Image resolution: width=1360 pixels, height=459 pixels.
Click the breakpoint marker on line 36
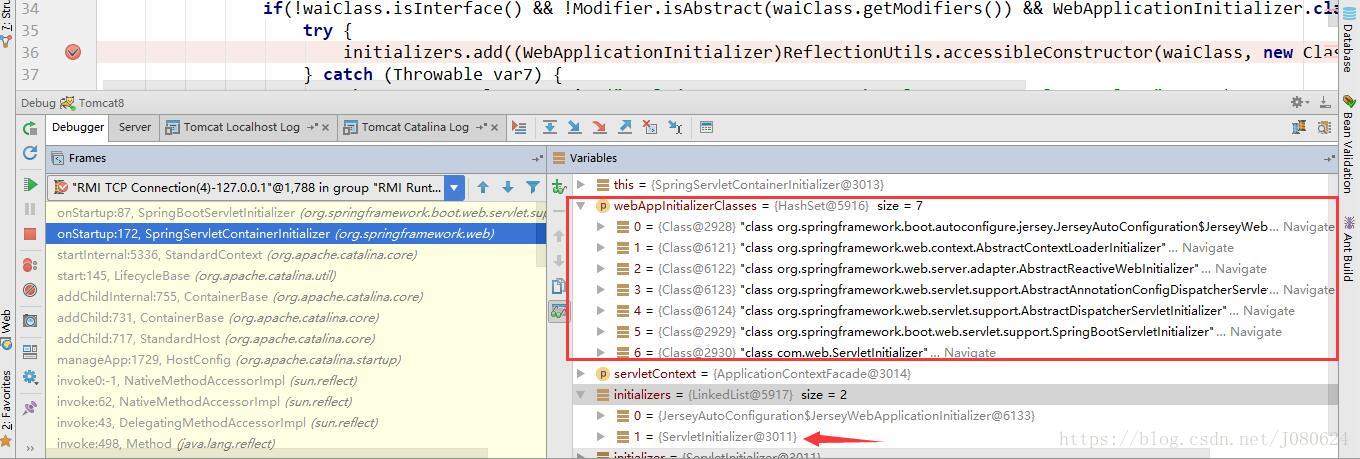point(73,52)
